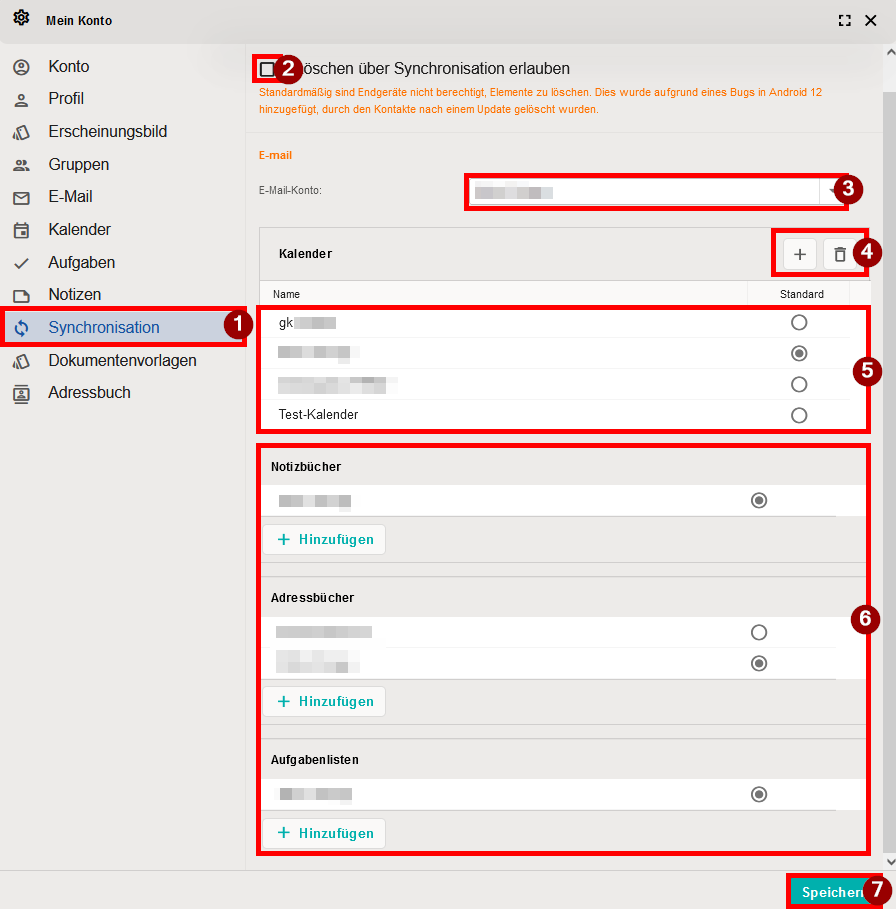Viewport: 896px width, 909px height.
Task: Click the Erscheinungsbild palette icon
Action: click(x=21, y=132)
